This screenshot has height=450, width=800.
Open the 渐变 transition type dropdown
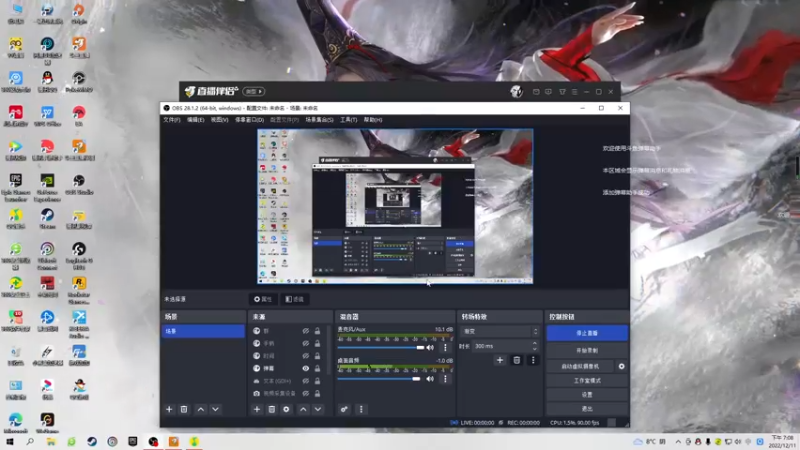pyautogui.click(x=499, y=331)
